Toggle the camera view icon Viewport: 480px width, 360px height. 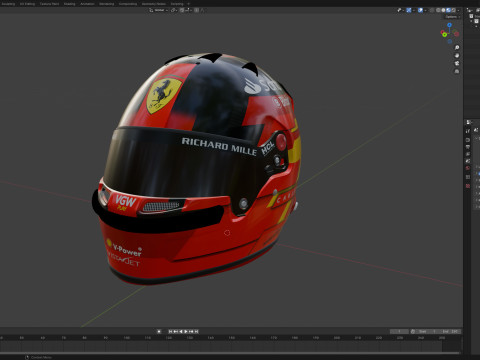pos(457,63)
